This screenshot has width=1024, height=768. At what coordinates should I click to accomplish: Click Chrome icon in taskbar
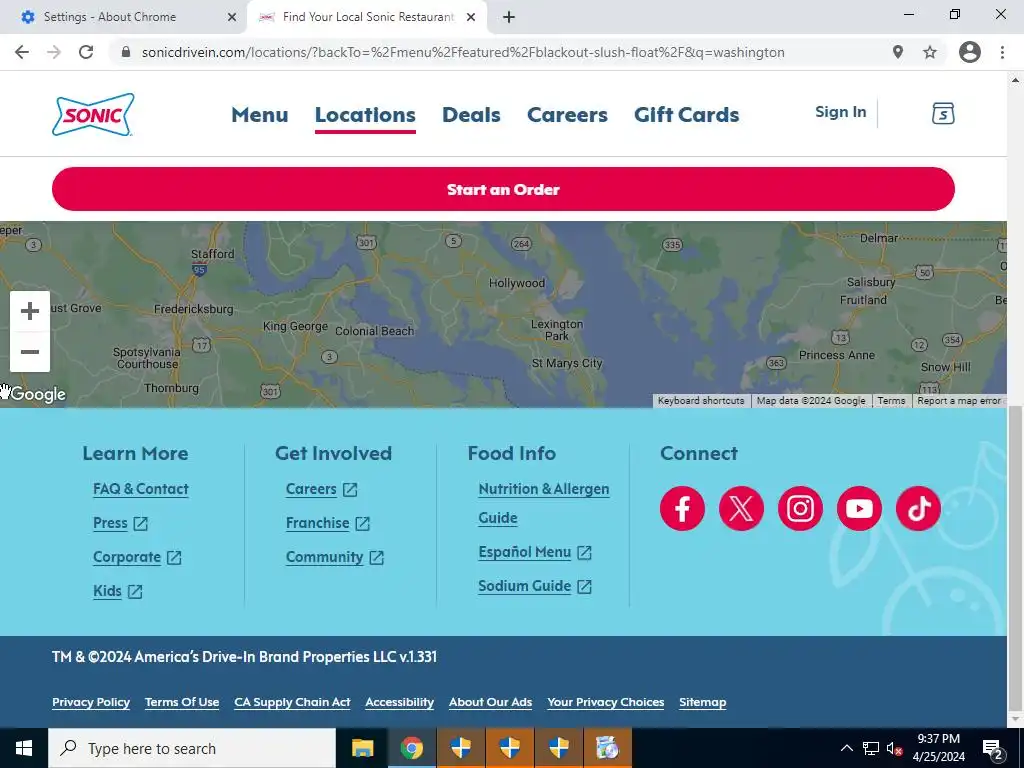pyautogui.click(x=411, y=748)
